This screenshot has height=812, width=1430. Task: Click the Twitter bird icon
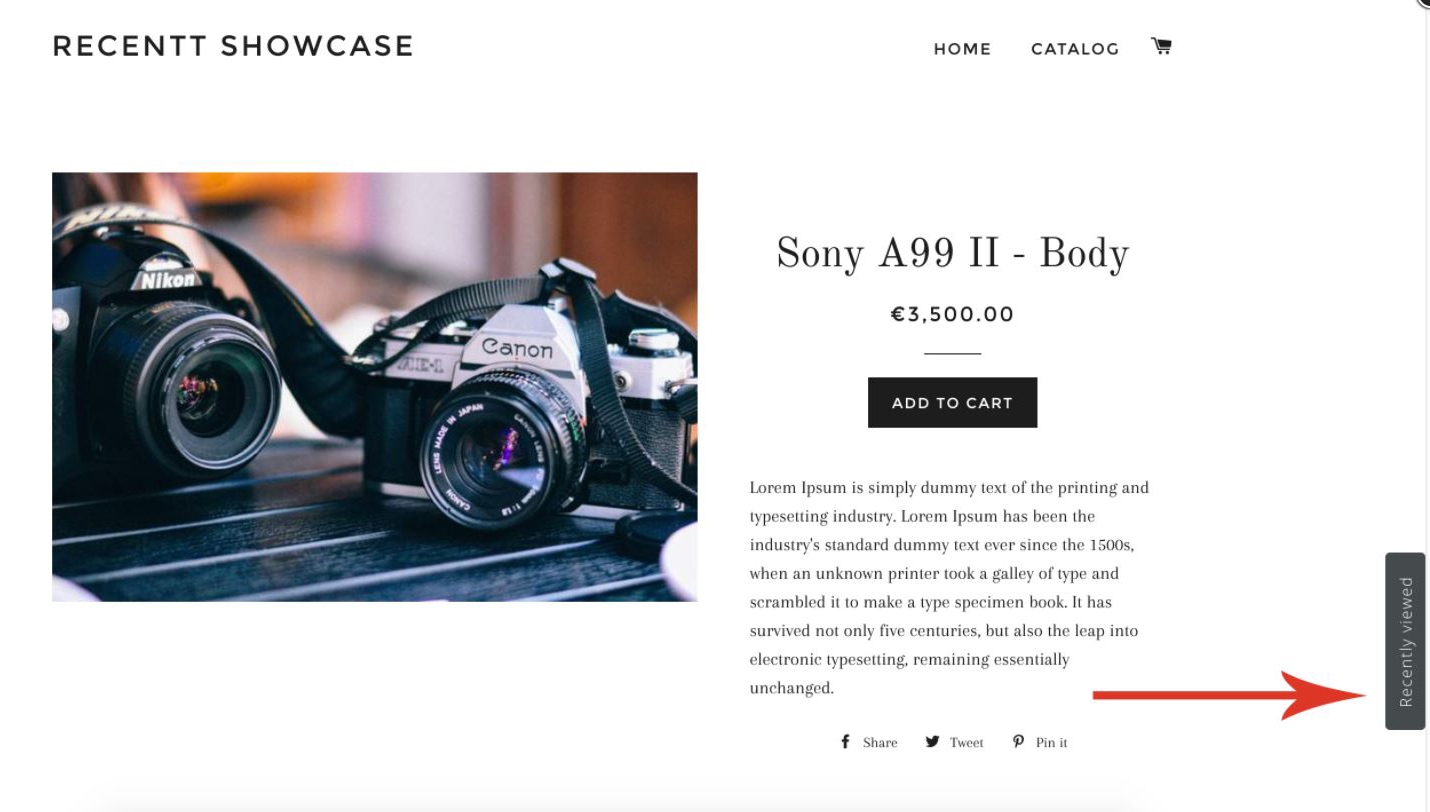(932, 742)
